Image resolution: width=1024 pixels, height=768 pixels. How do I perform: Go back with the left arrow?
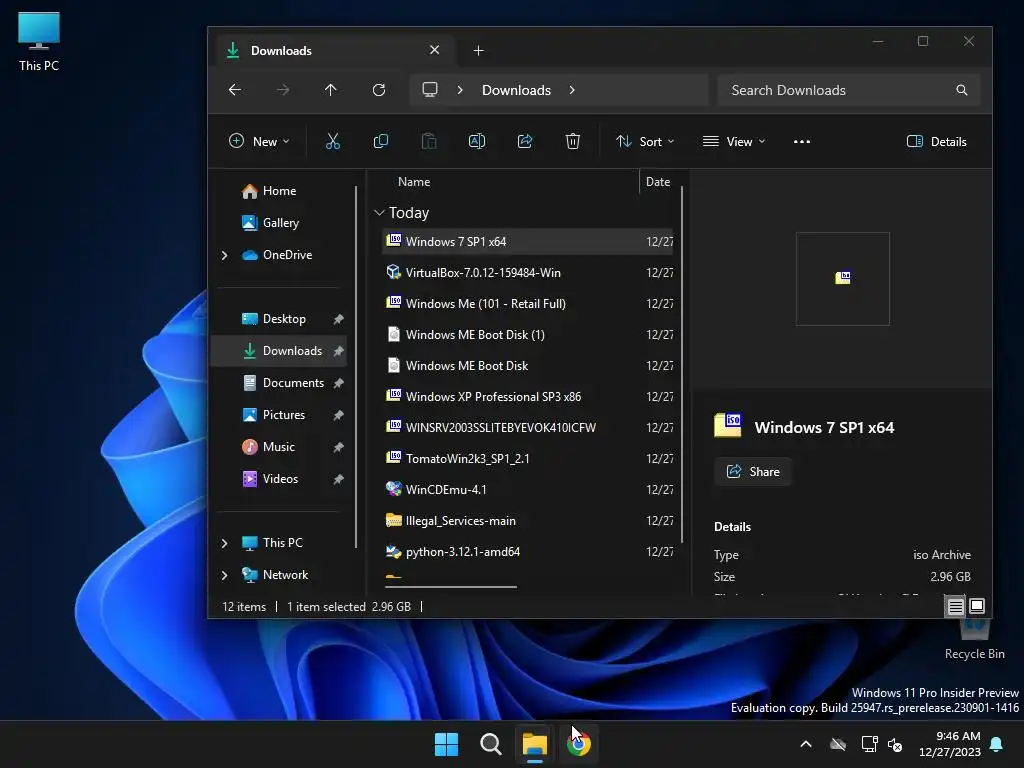(235, 90)
